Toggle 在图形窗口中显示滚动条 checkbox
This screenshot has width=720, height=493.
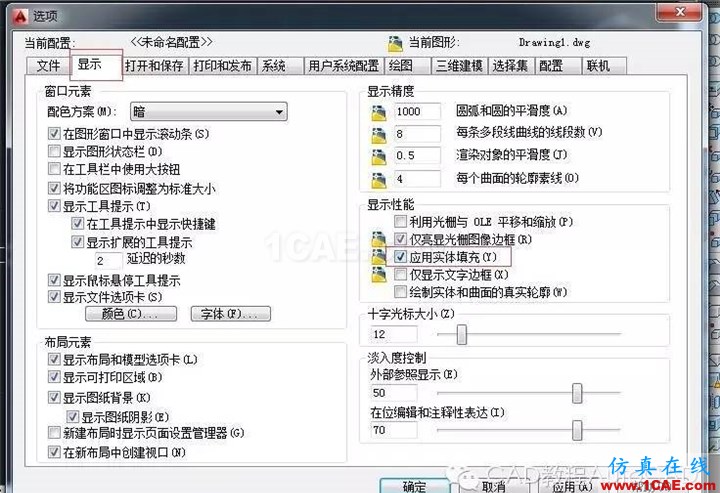(x=54, y=134)
